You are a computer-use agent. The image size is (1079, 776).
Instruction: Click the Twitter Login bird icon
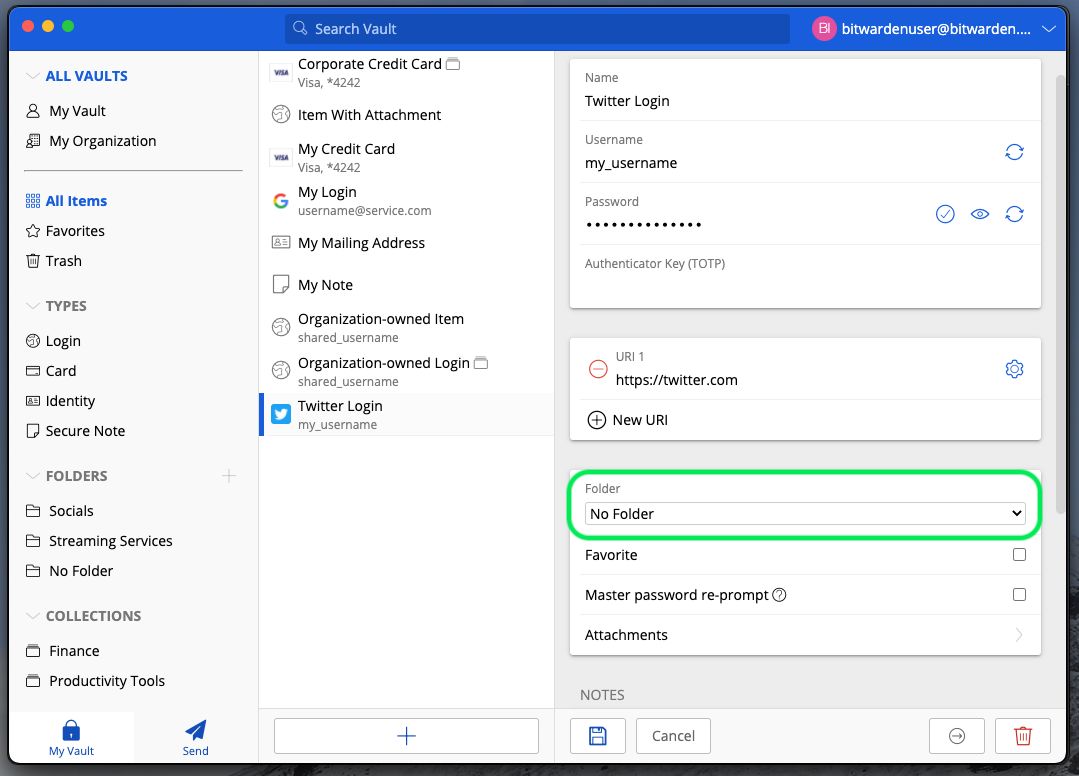point(281,414)
